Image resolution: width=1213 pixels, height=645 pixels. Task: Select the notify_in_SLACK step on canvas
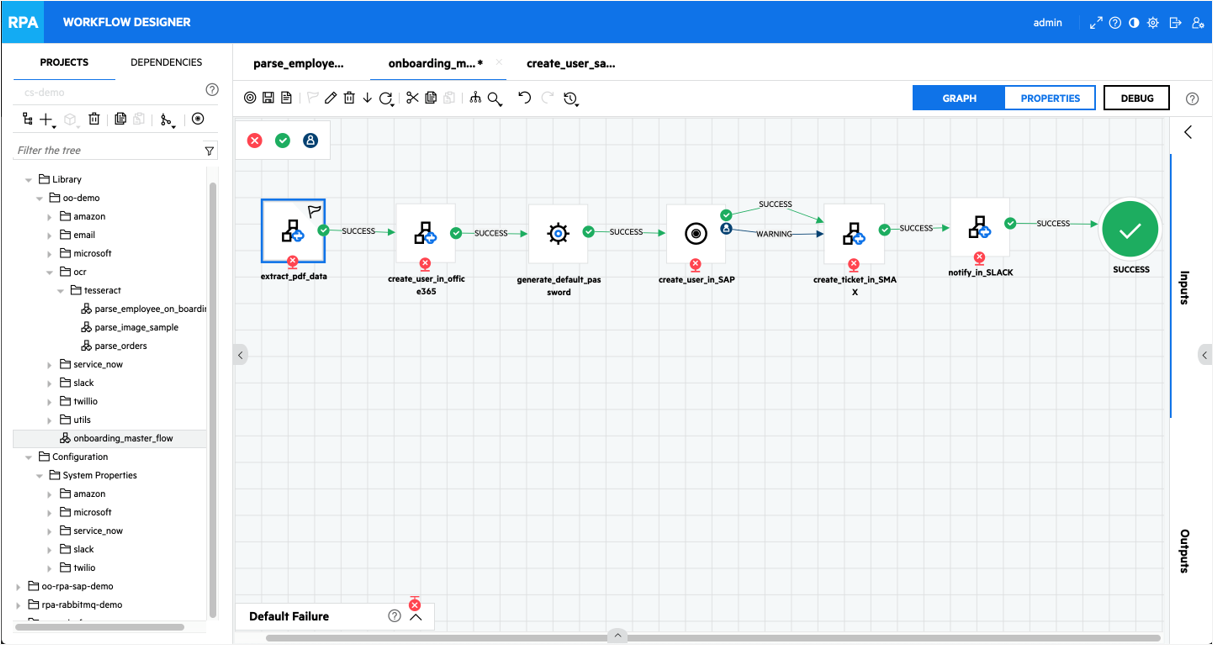click(x=979, y=228)
